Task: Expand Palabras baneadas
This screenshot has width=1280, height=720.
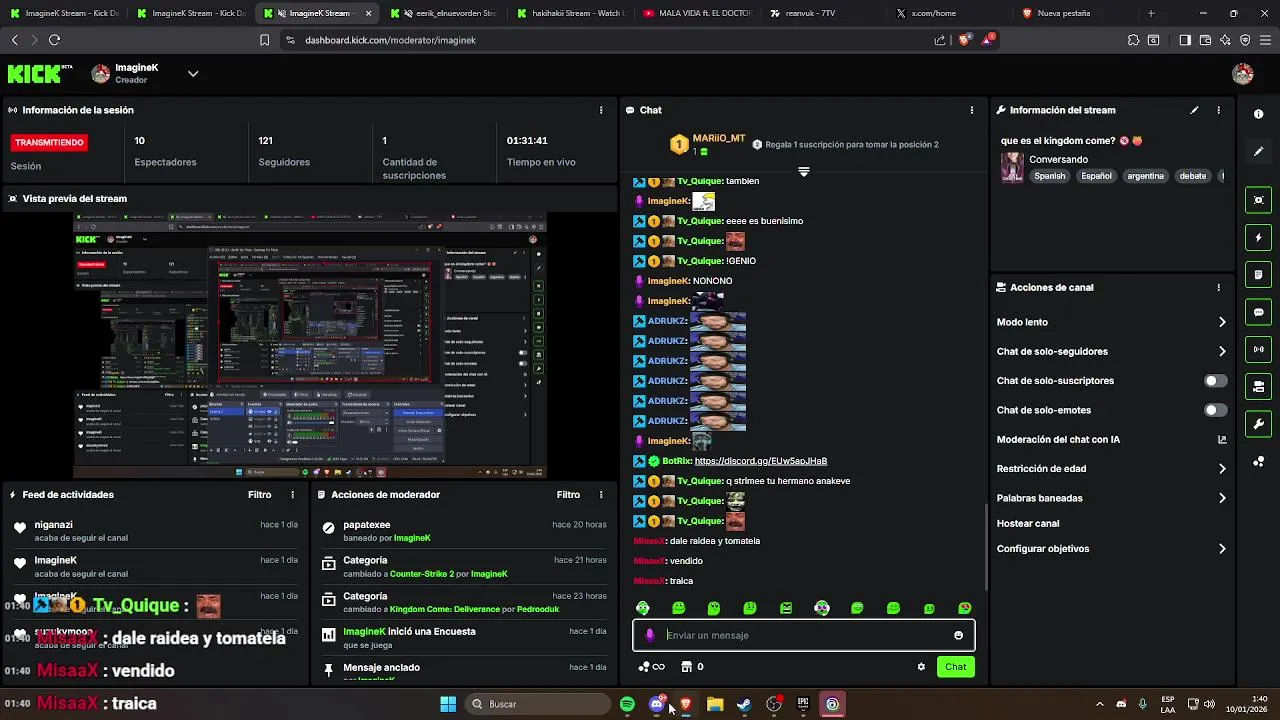Action: click(x=1222, y=498)
